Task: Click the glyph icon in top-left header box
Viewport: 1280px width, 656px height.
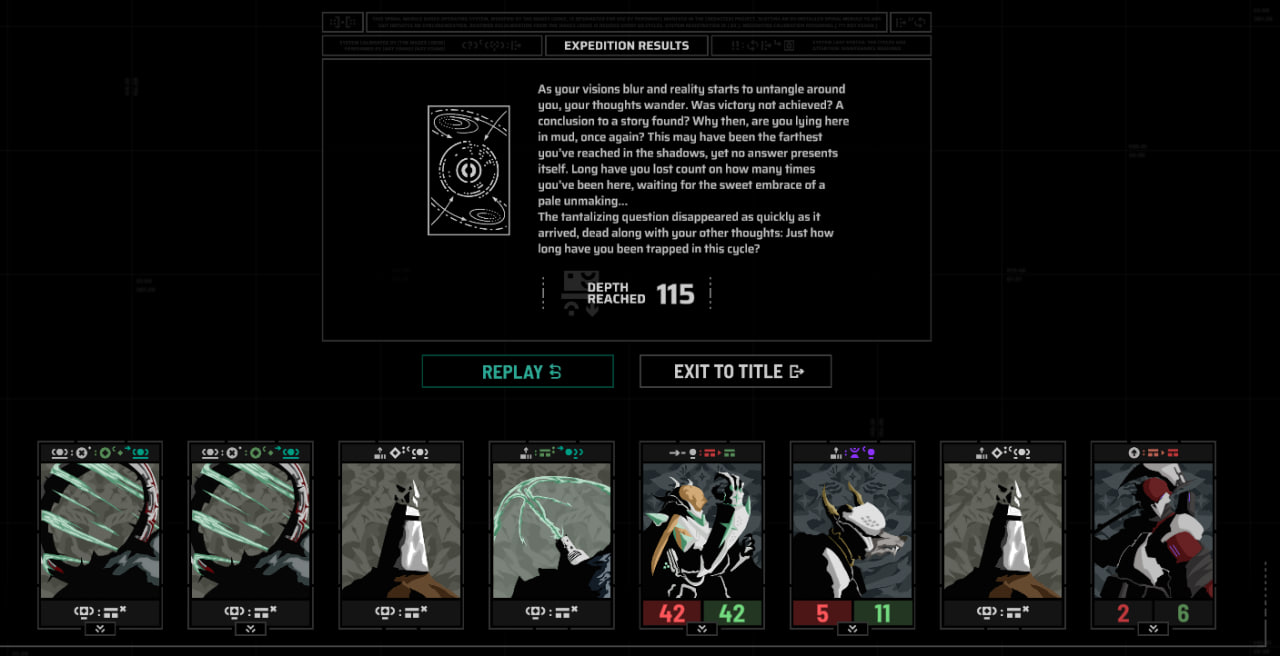Action: pos(343,22)
